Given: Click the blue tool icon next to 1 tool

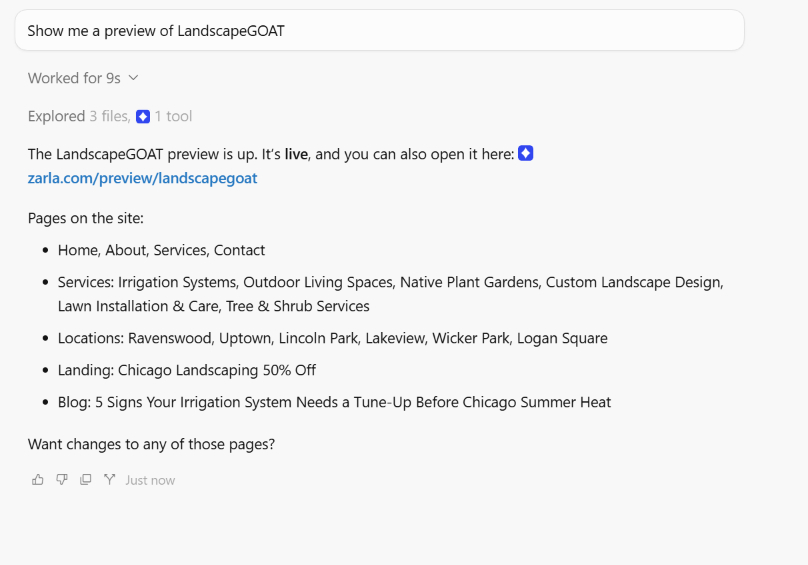Looking at the screenshot, I should pyautogui.click(x=143, y=117).
